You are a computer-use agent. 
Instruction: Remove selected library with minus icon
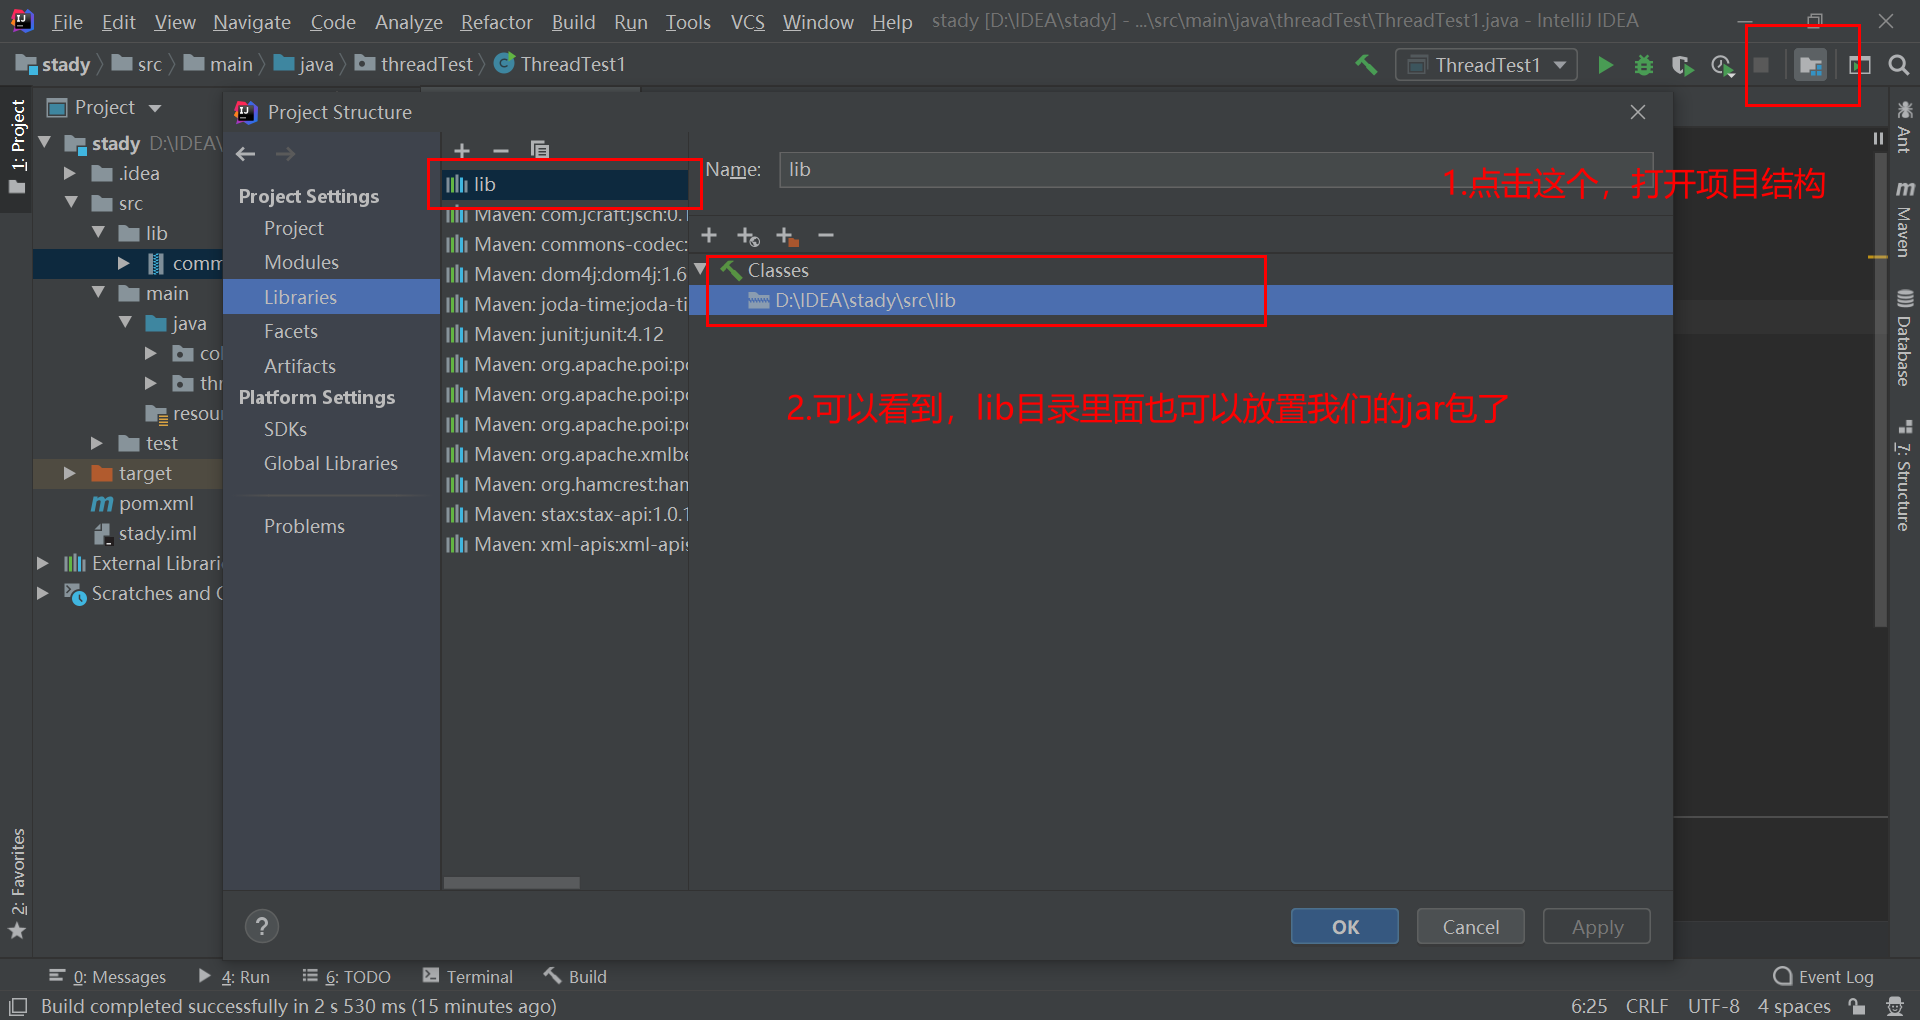(501, 150)
